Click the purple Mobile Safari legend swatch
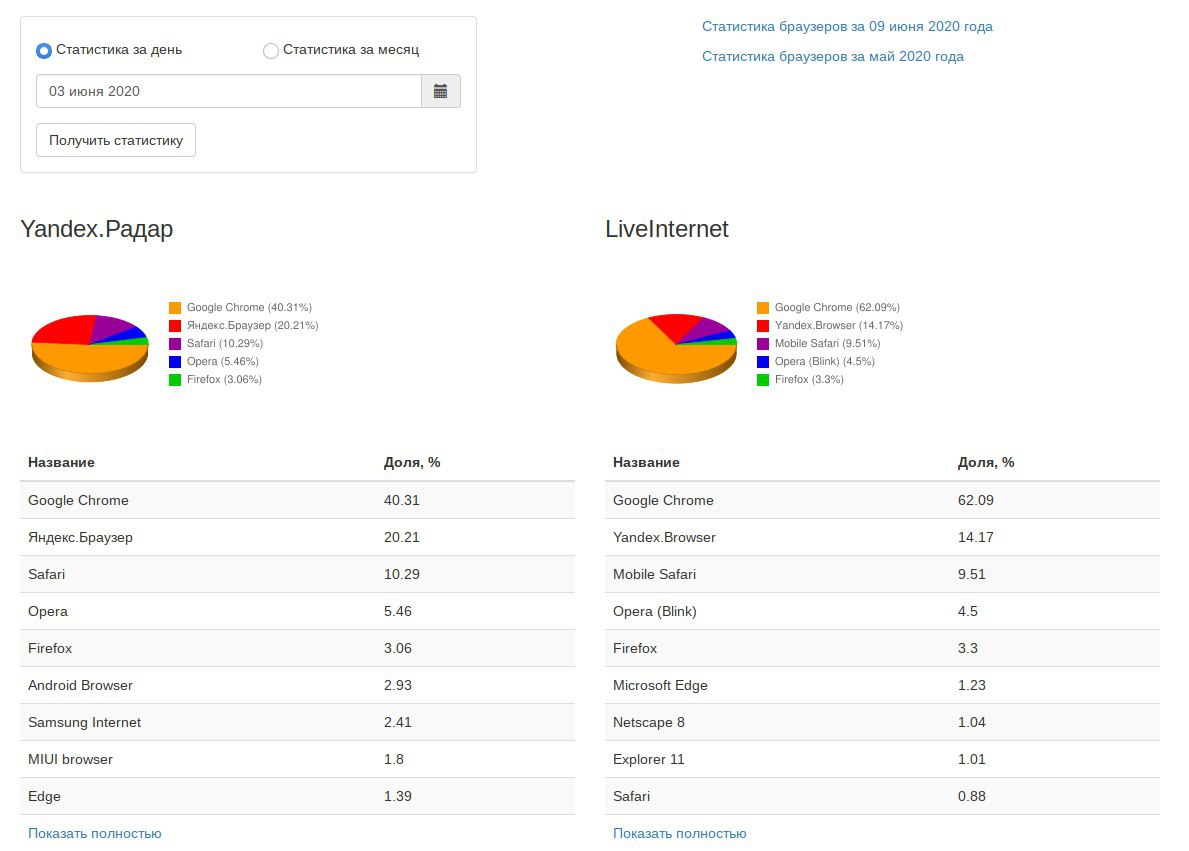The height and width of the screenshot is (851, 1189). pyautogui.click(x=763, y=344)
